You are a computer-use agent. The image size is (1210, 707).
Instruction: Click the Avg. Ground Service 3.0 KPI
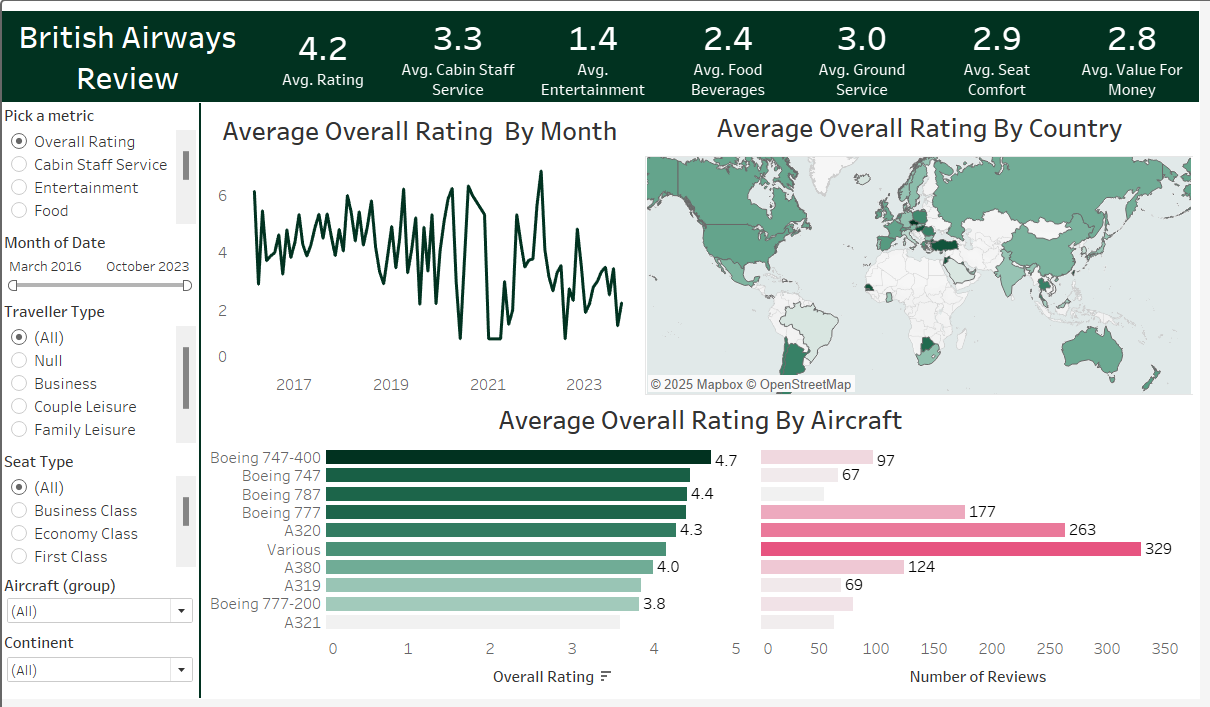[862, 59]
